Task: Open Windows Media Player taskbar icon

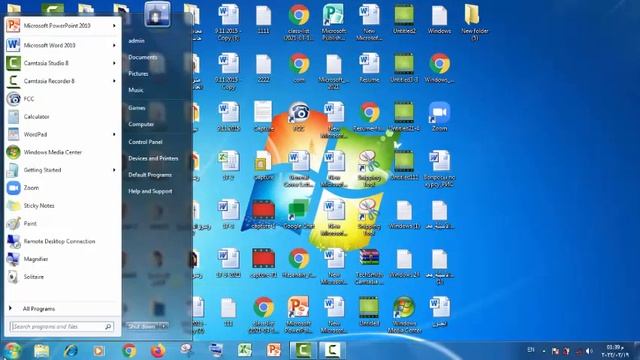Action: (x=99, y=351)
